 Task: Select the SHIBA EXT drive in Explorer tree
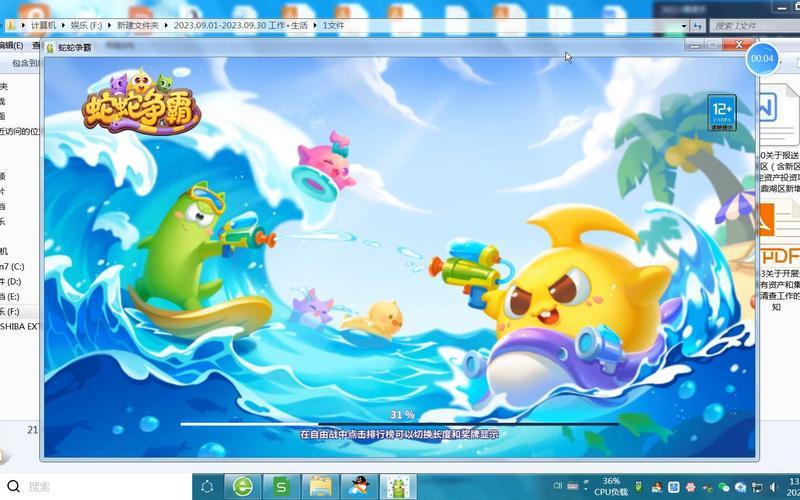click(x=19, y=326)
